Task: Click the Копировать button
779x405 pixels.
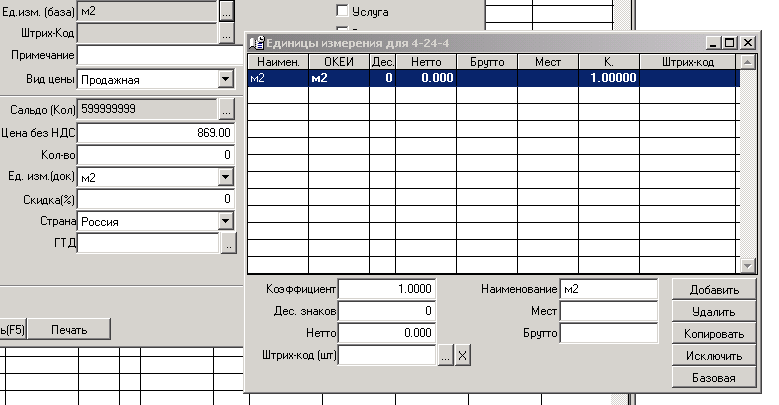Action: coord(714,333)
